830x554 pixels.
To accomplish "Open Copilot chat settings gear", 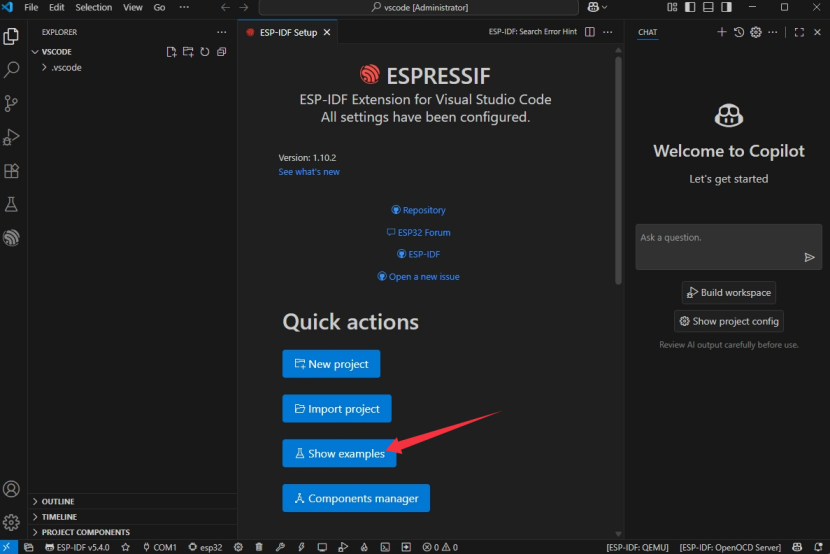I will tap(756, 32).
